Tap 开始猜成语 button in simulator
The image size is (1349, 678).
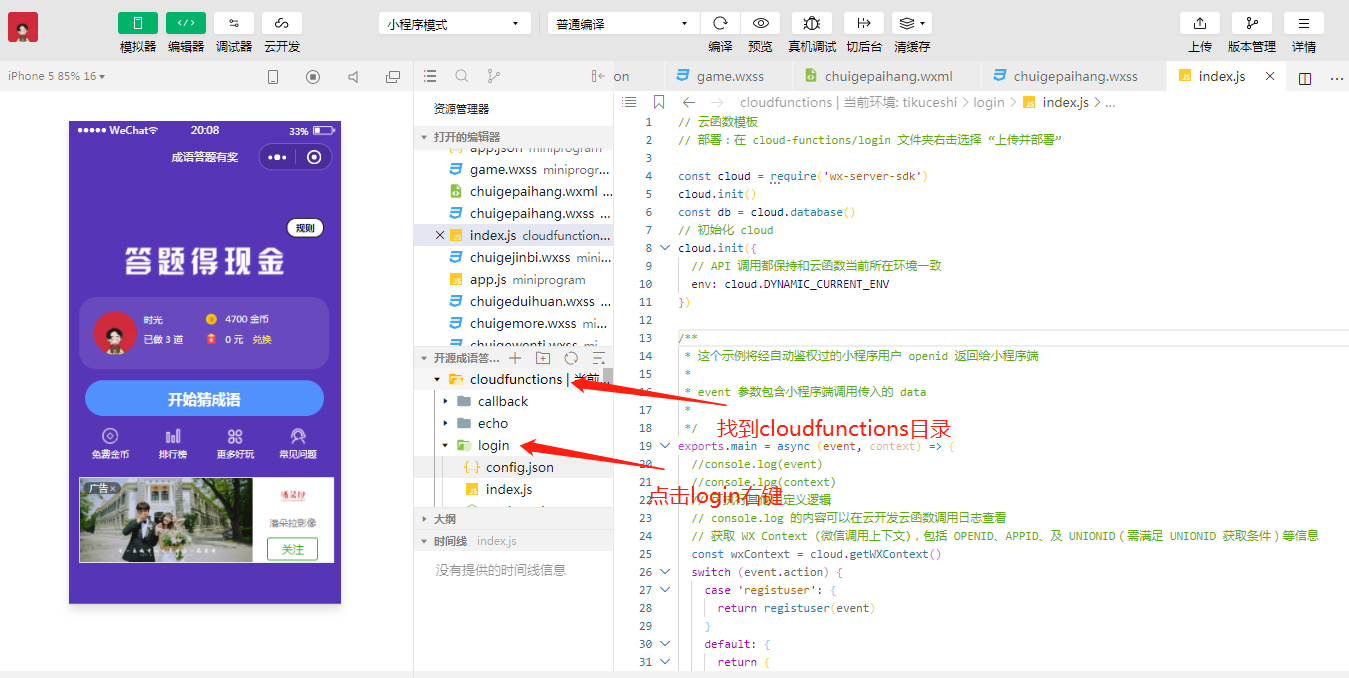204,399
